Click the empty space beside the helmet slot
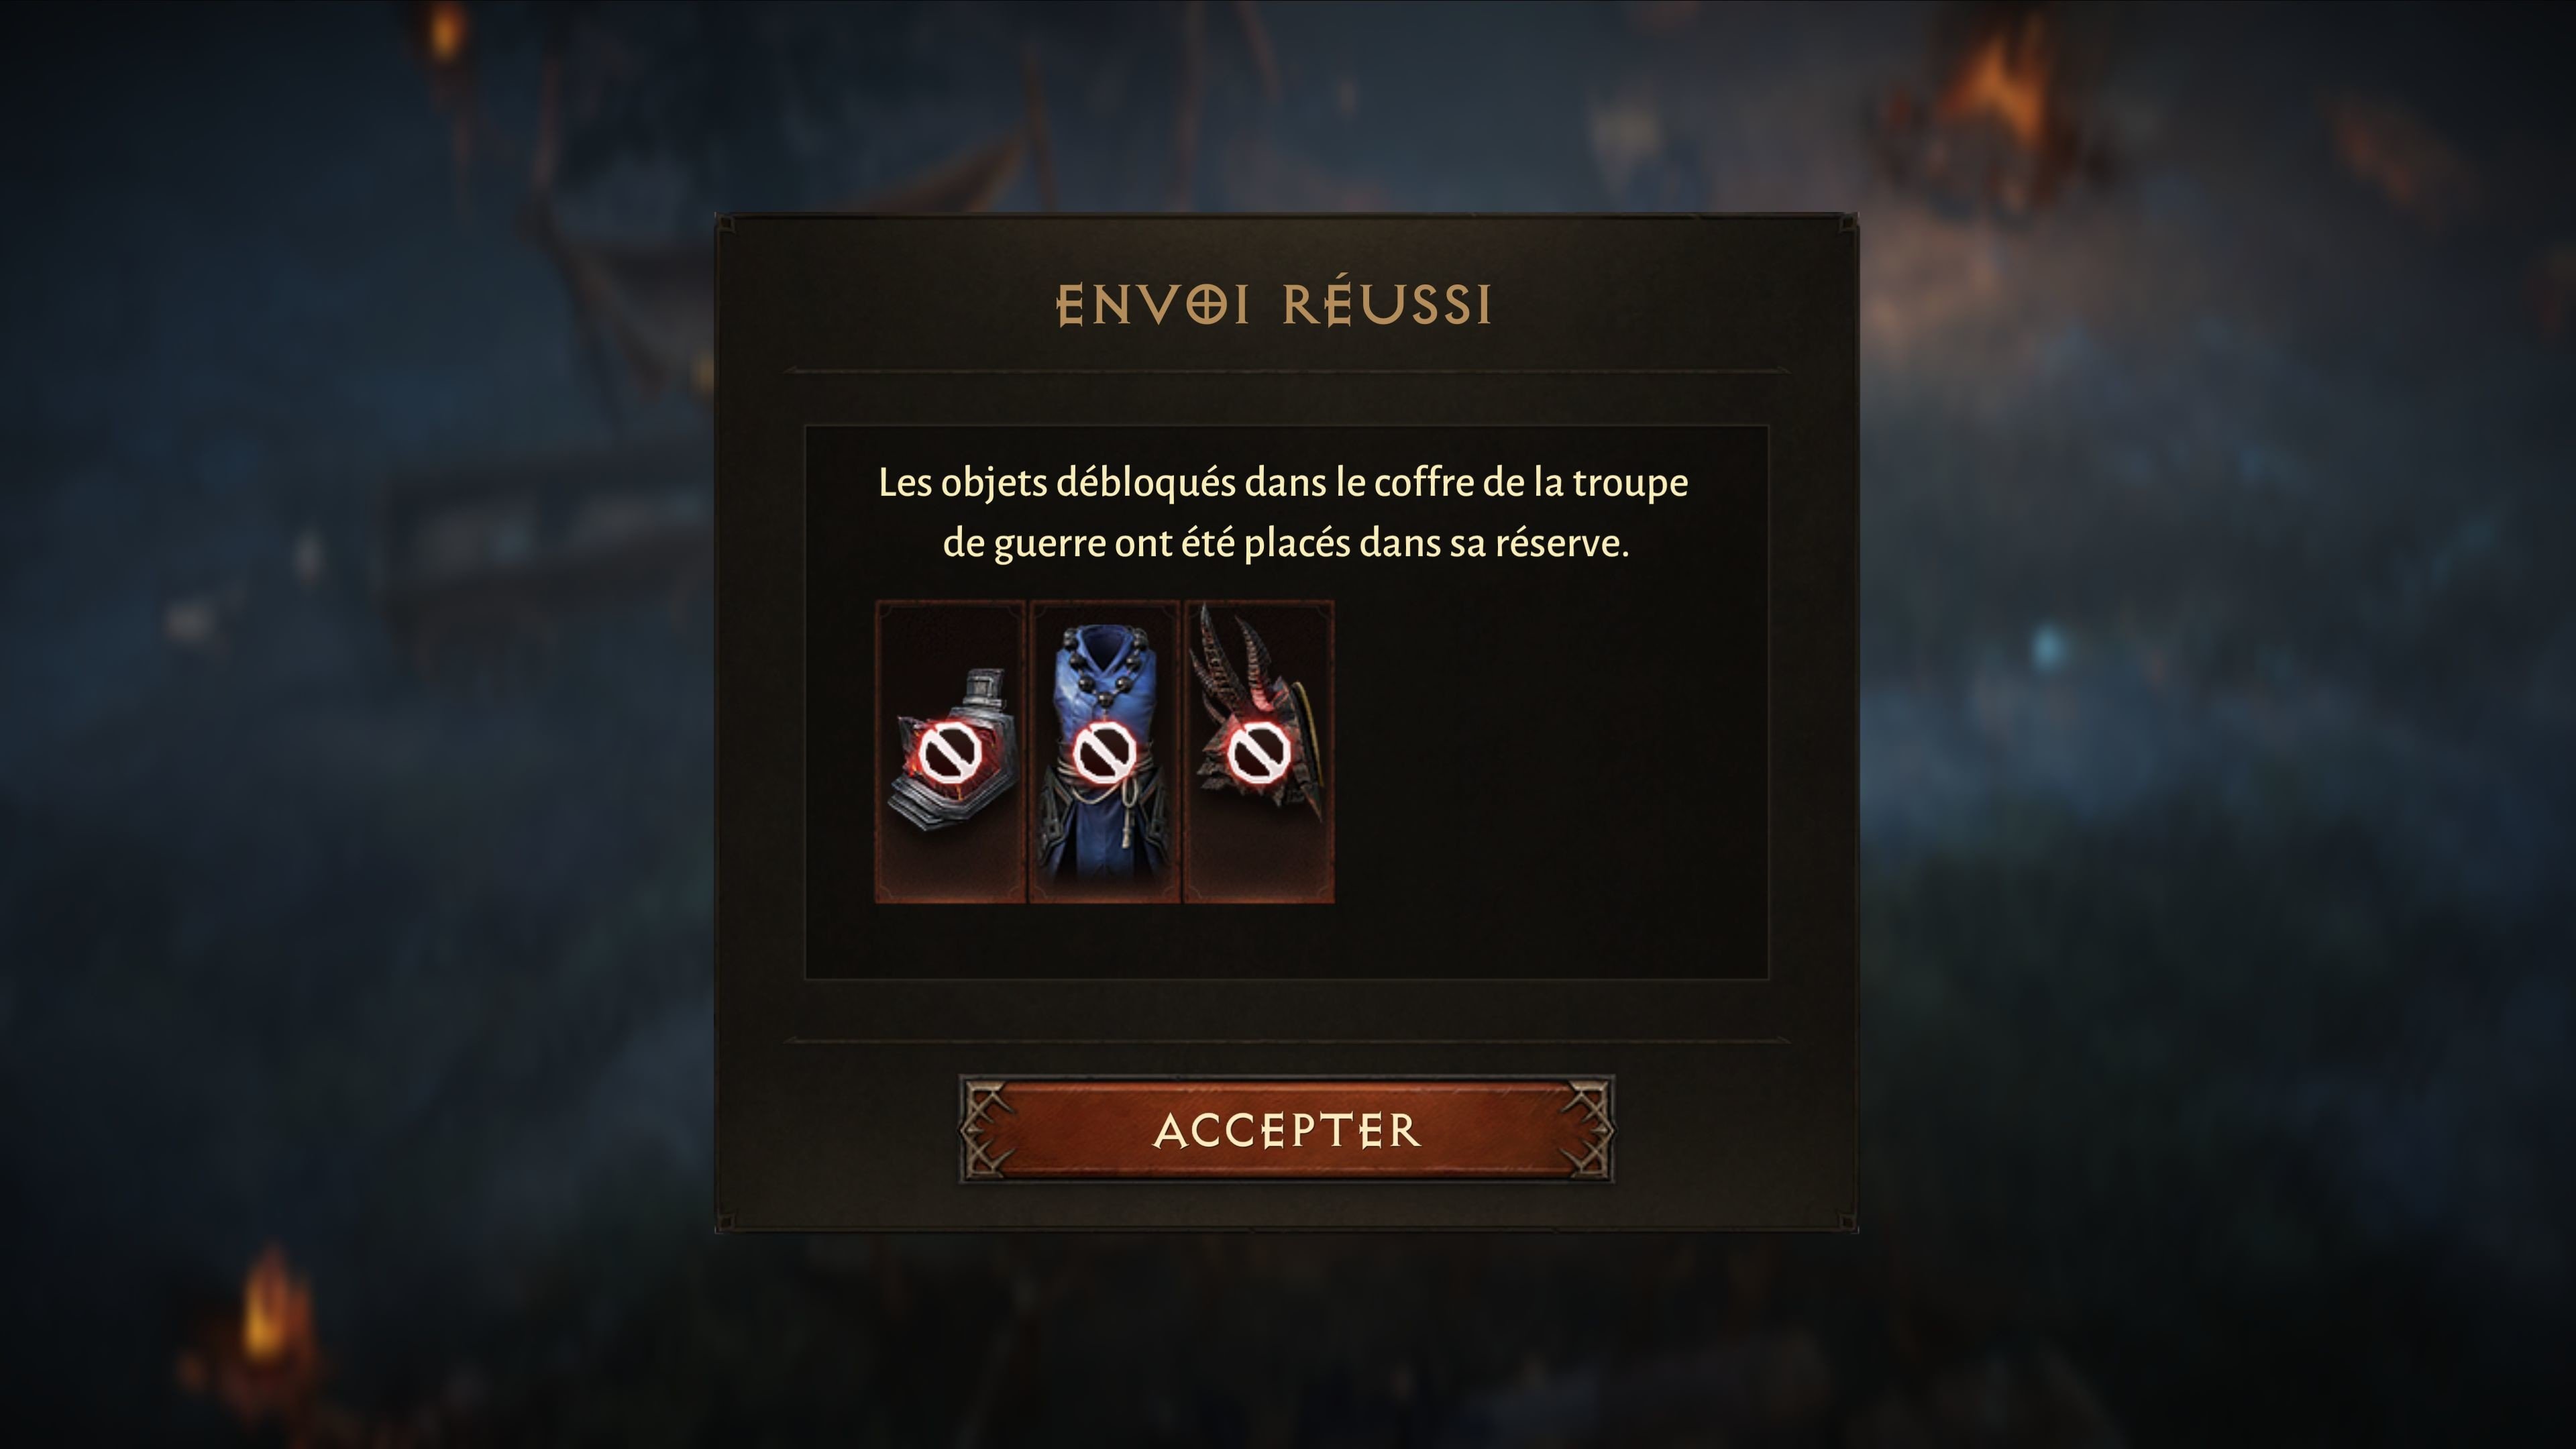 pos(1550,752)
